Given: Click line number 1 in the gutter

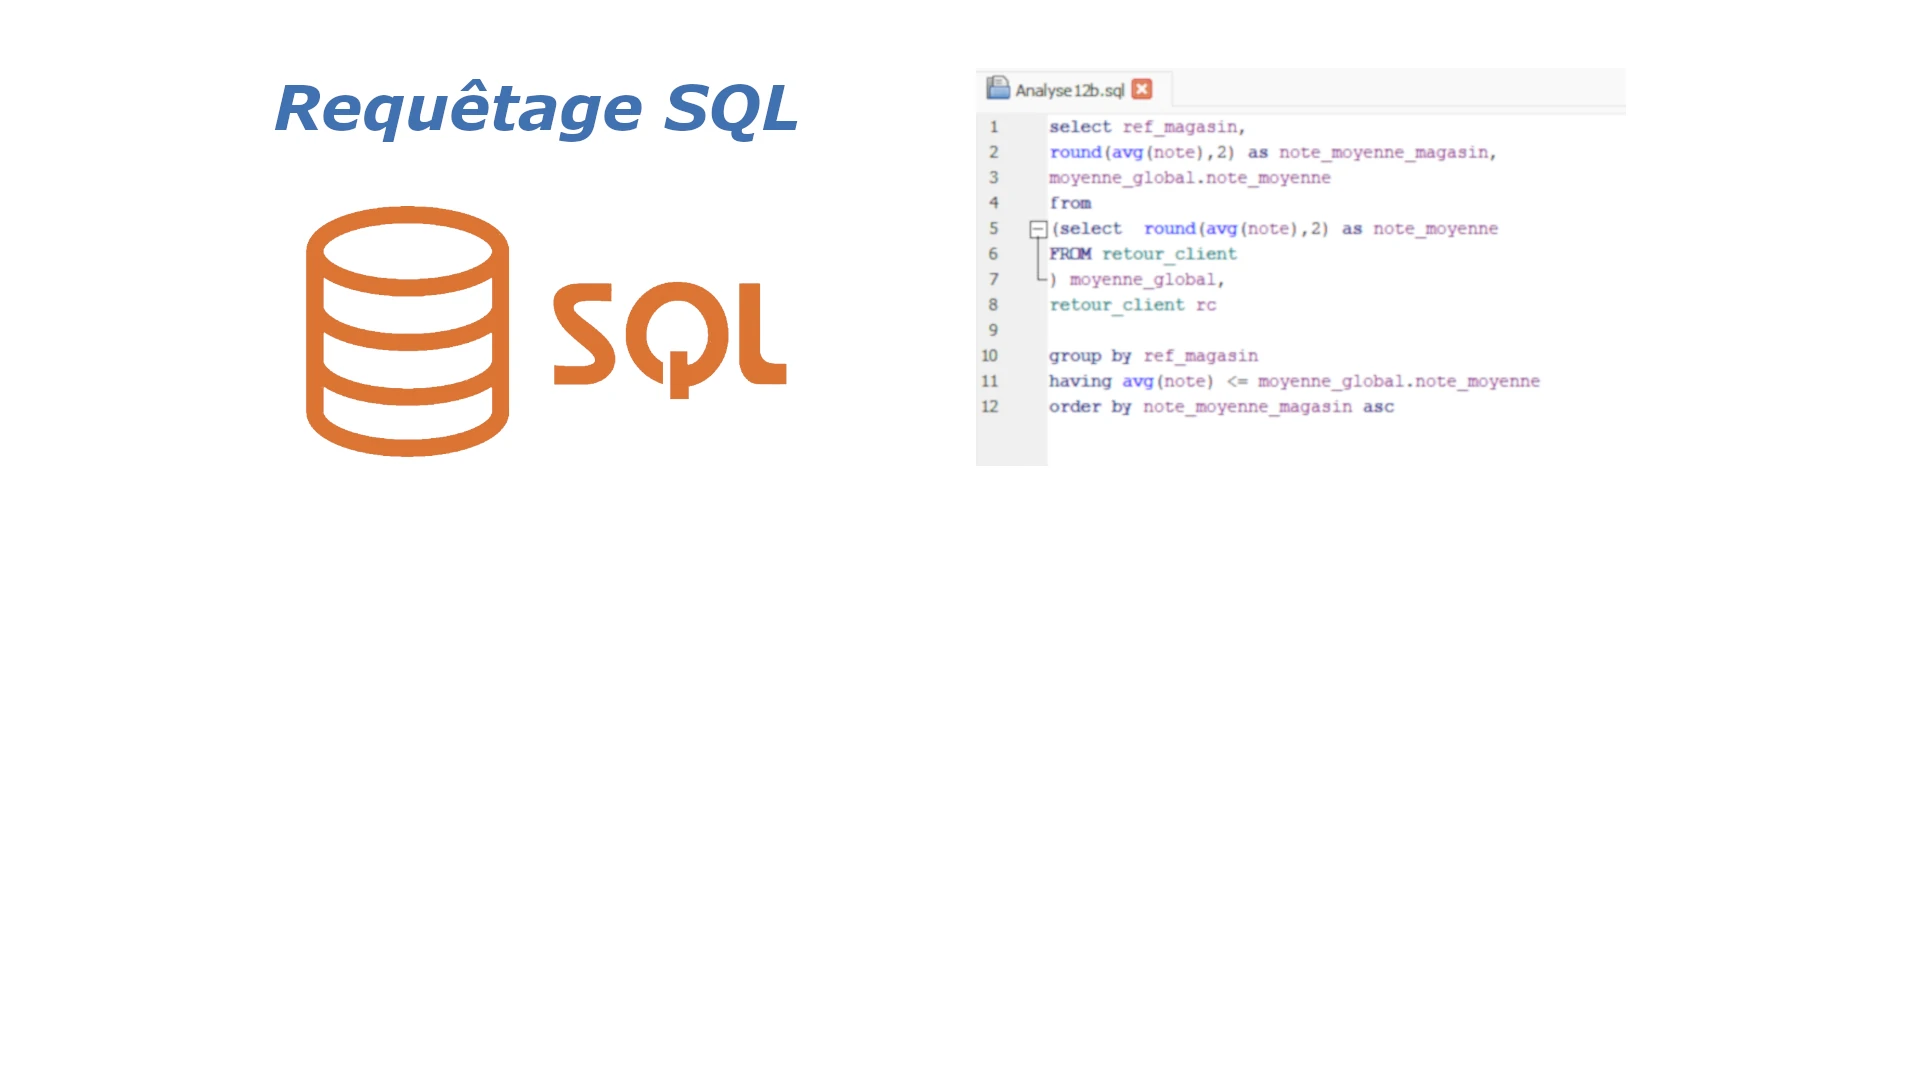Looking at the screenshot, I should 994,127.
